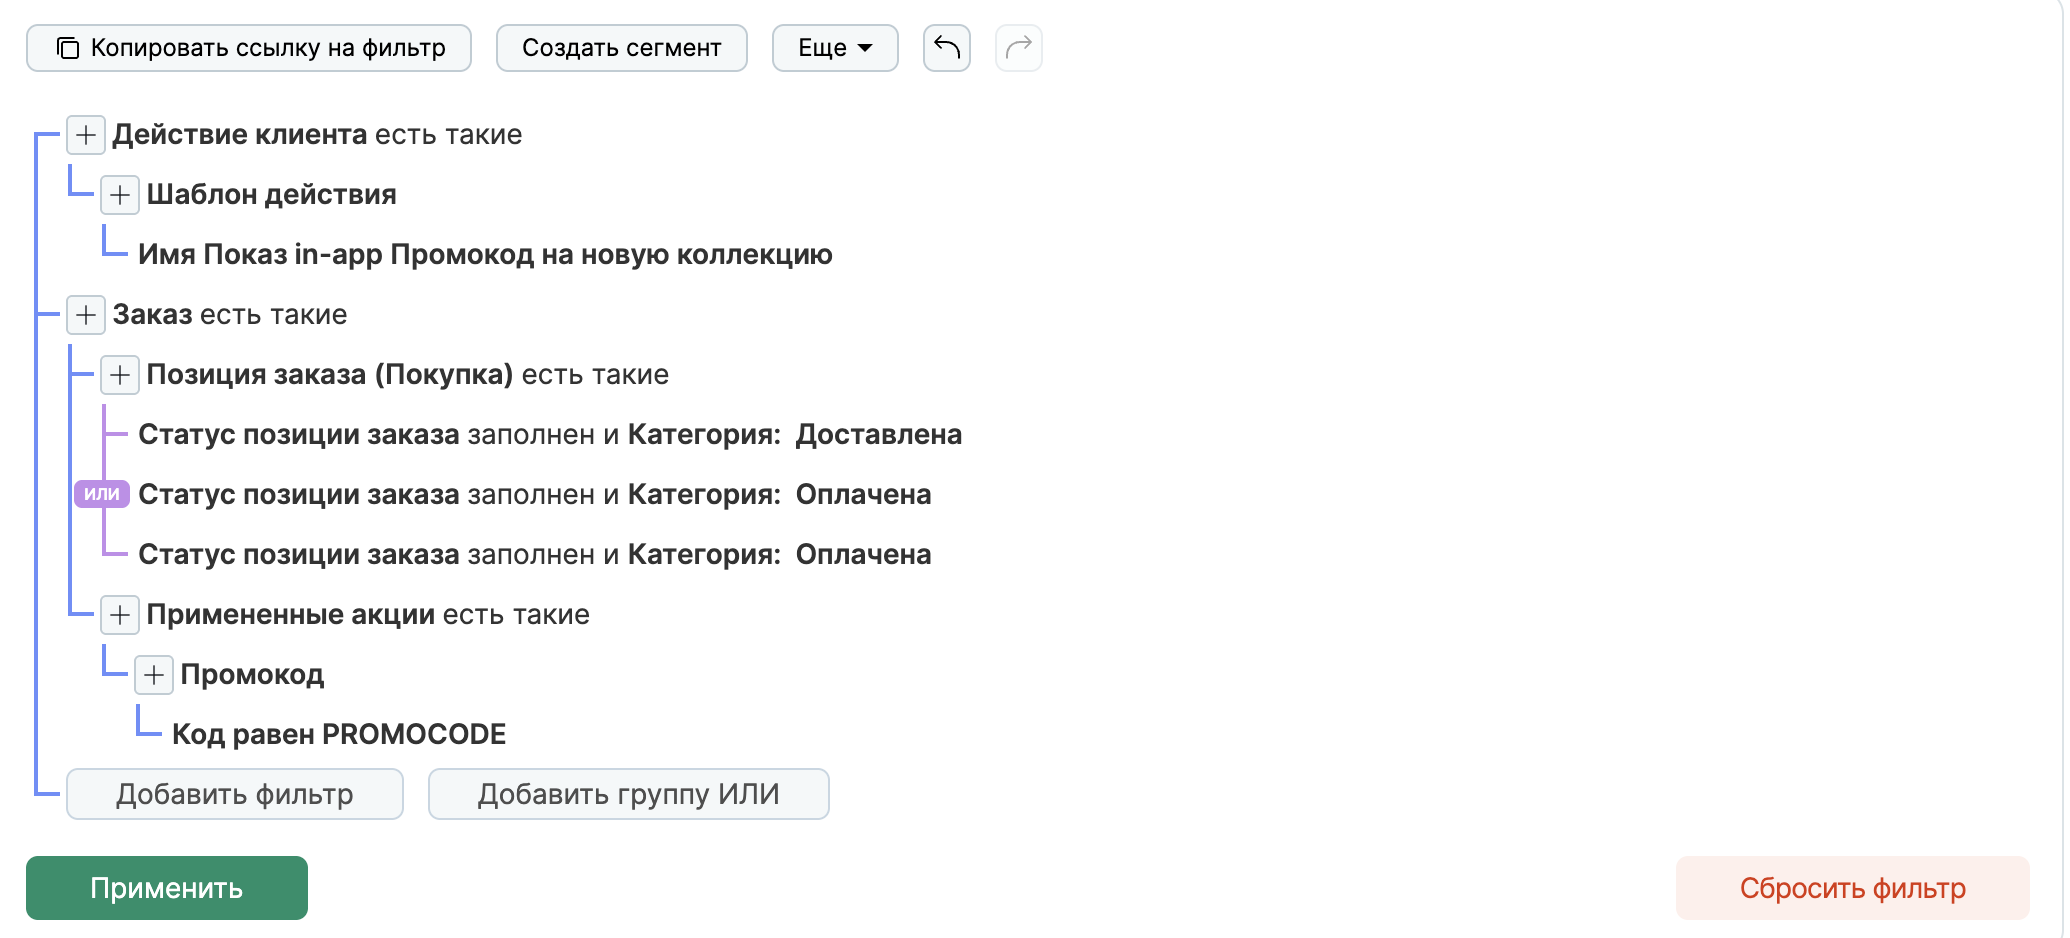
Task: Open the Еще dropdown menu
Action: tap(835, 48)
